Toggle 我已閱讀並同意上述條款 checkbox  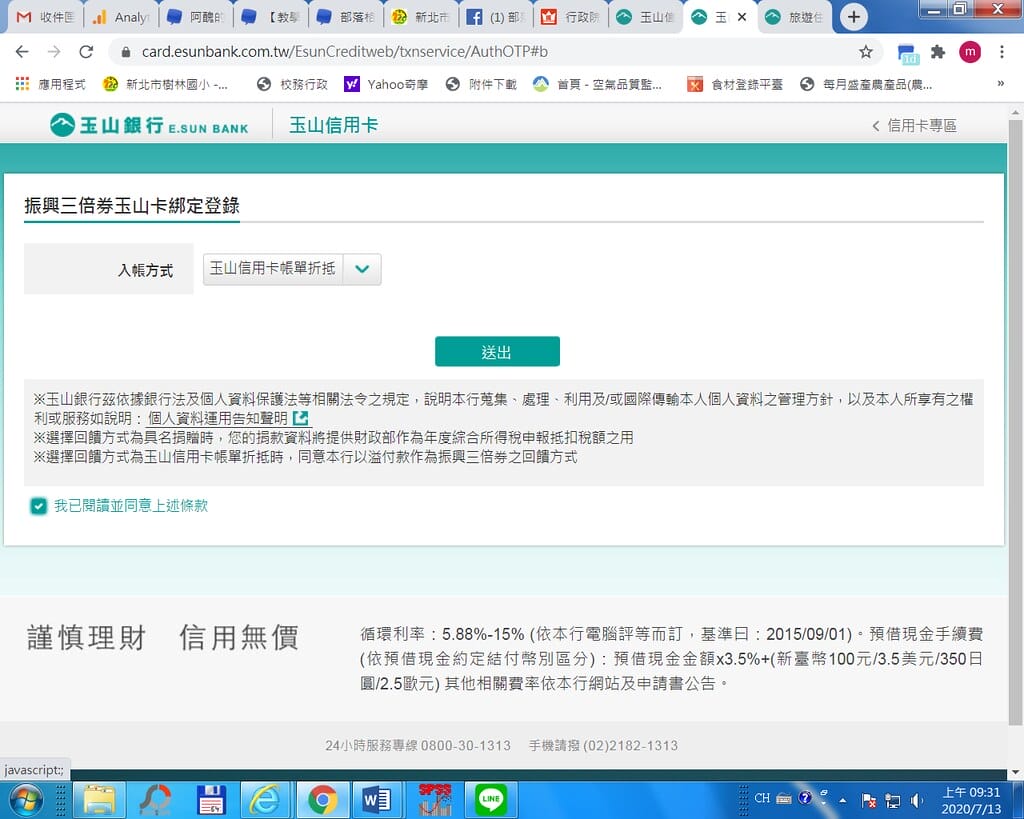39,506
